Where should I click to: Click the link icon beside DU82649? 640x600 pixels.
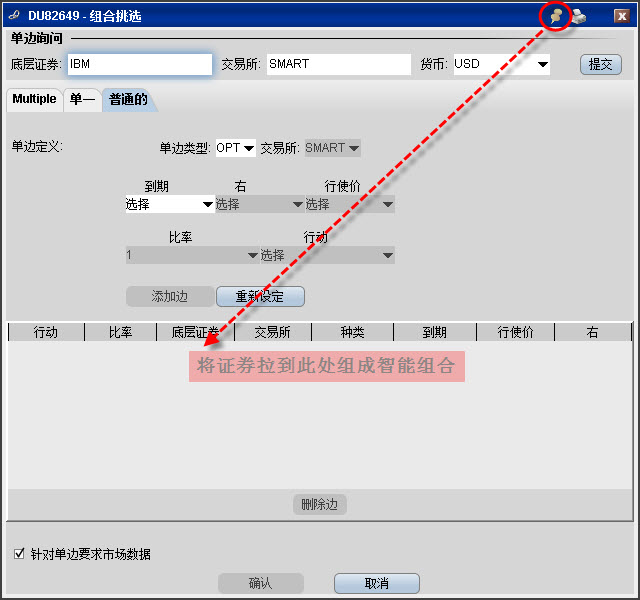[x=14, y=16]
